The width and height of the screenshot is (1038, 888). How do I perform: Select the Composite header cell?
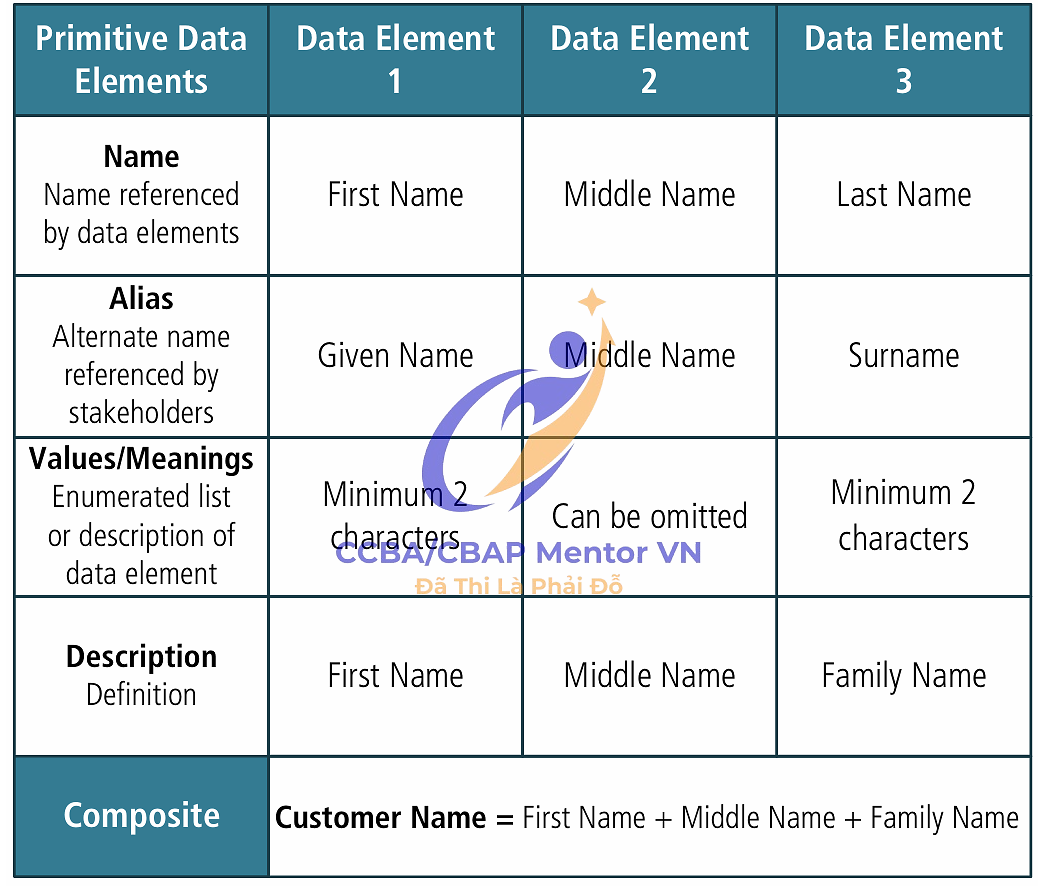(141, 816)
